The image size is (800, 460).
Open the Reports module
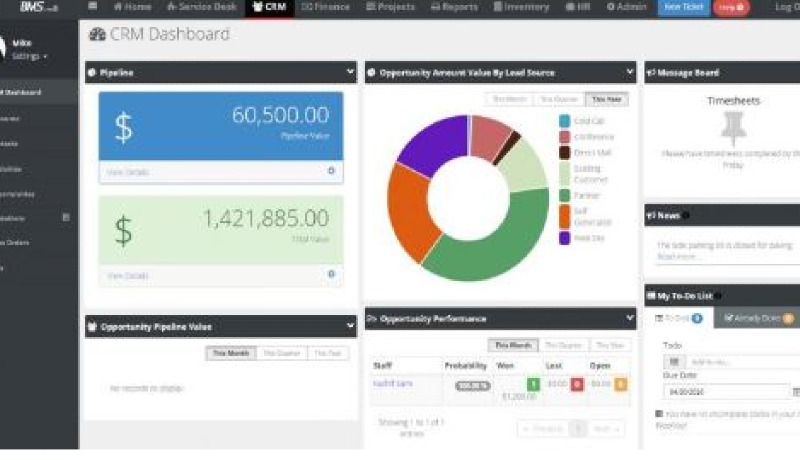coord(455,7)
